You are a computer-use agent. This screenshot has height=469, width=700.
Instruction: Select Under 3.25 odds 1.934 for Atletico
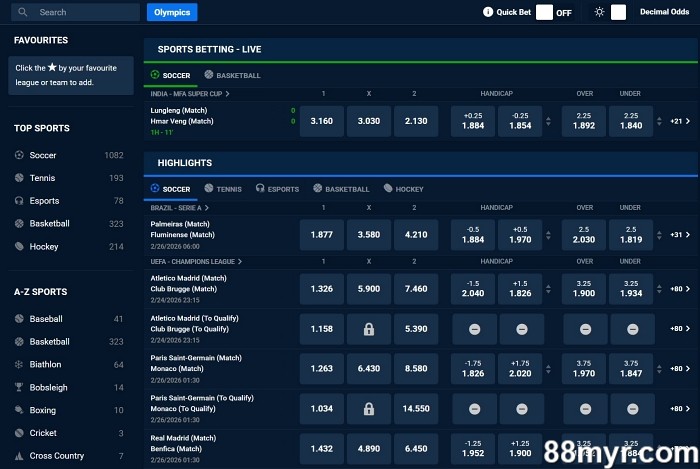[x=631, y=289]
